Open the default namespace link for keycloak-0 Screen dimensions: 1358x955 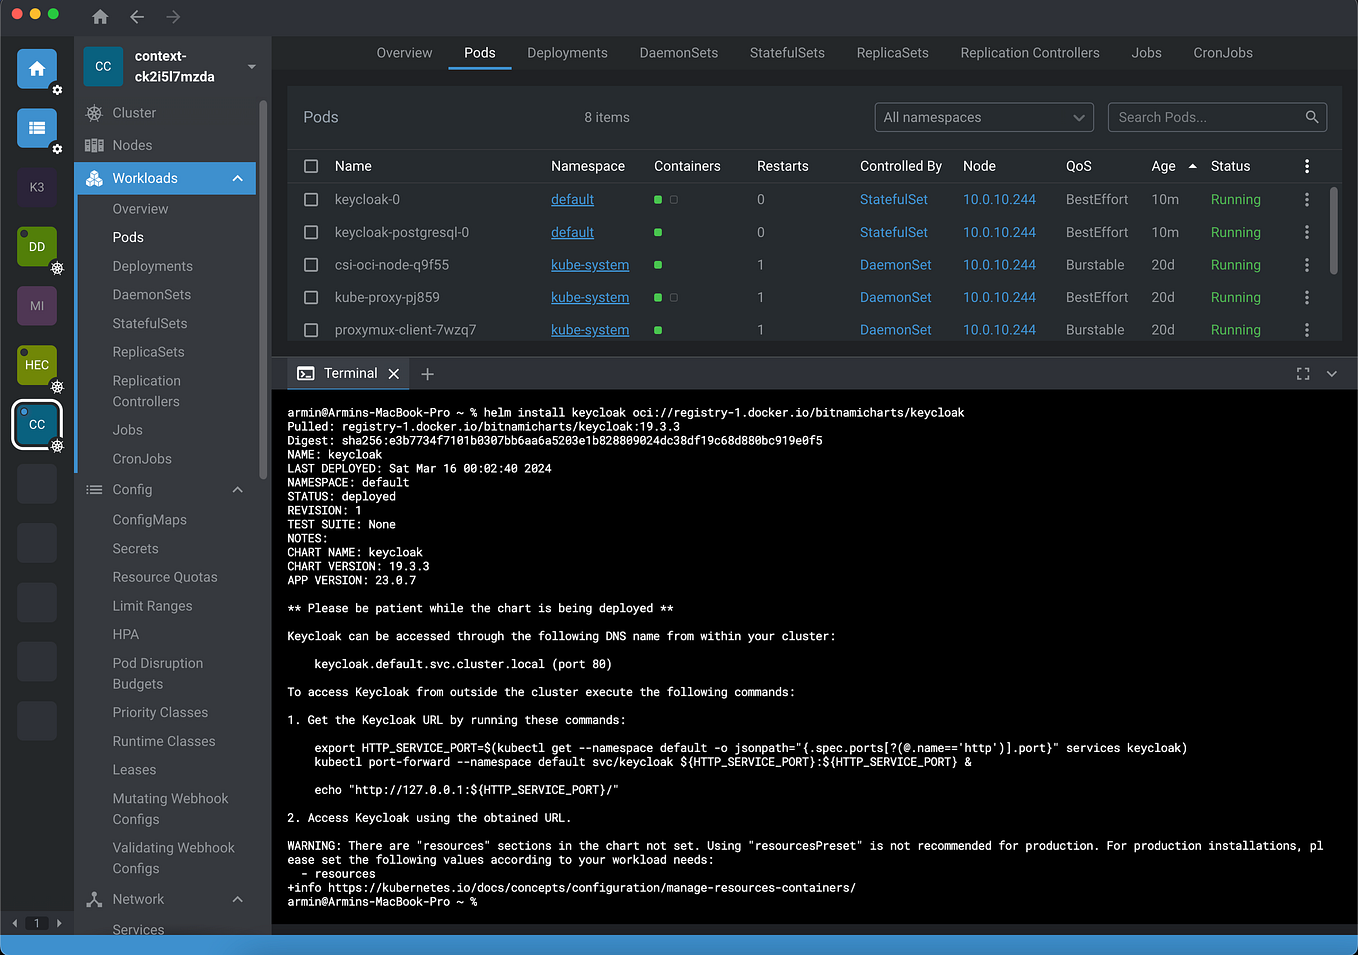[x=572, y=199]
